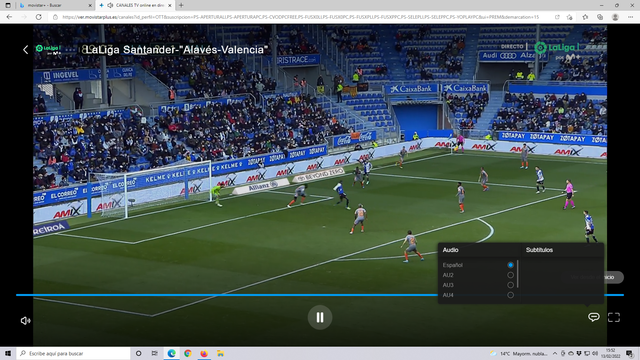Click the browser back arrow
Image resolution: width=640 pixels, height=360 pixels.
point(9,17)
